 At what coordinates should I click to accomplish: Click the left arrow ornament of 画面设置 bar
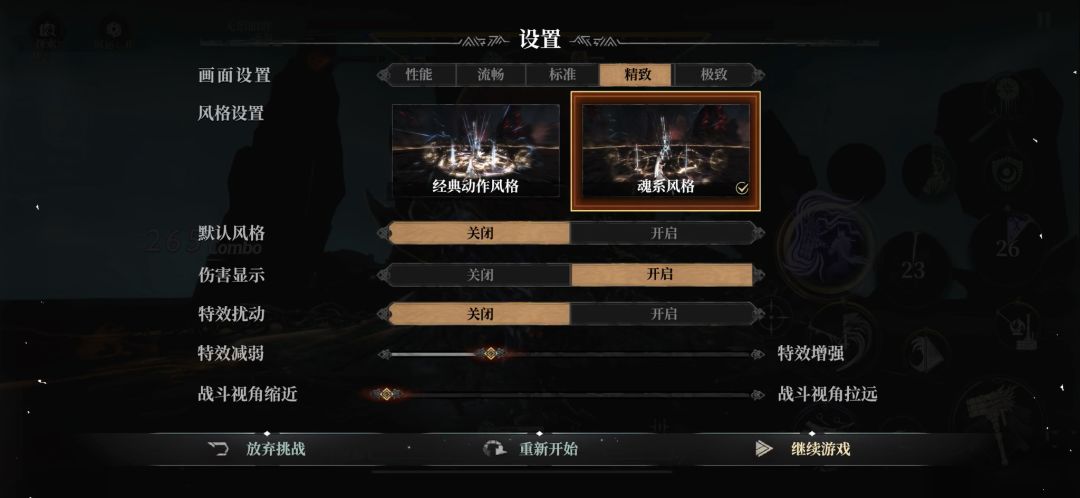click(384, 74)
